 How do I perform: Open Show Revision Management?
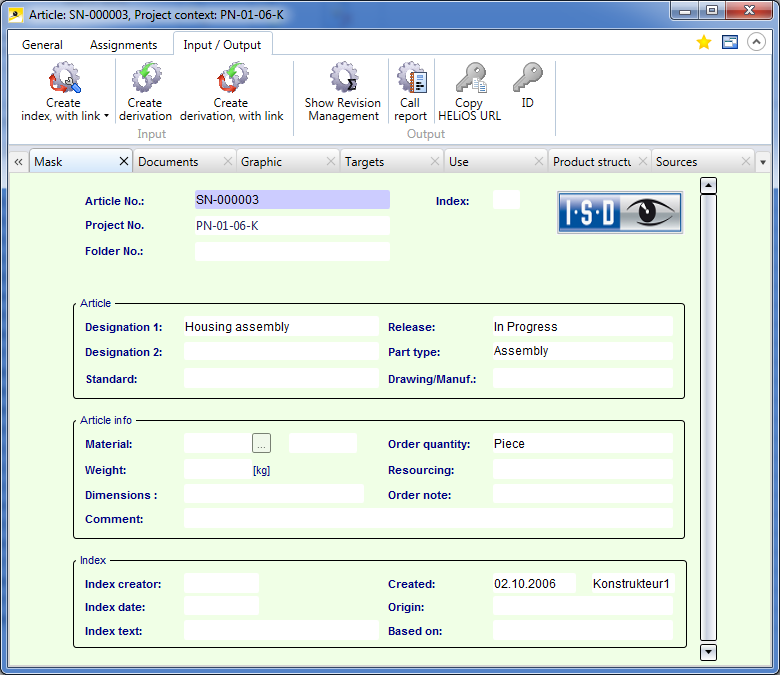pos(343,78)
